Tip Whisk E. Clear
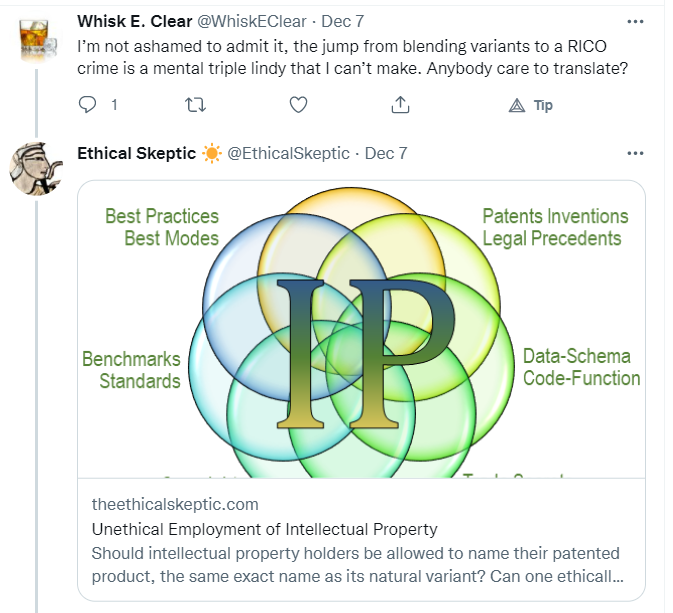Screen dimensions: 673x613 point(531,105)
